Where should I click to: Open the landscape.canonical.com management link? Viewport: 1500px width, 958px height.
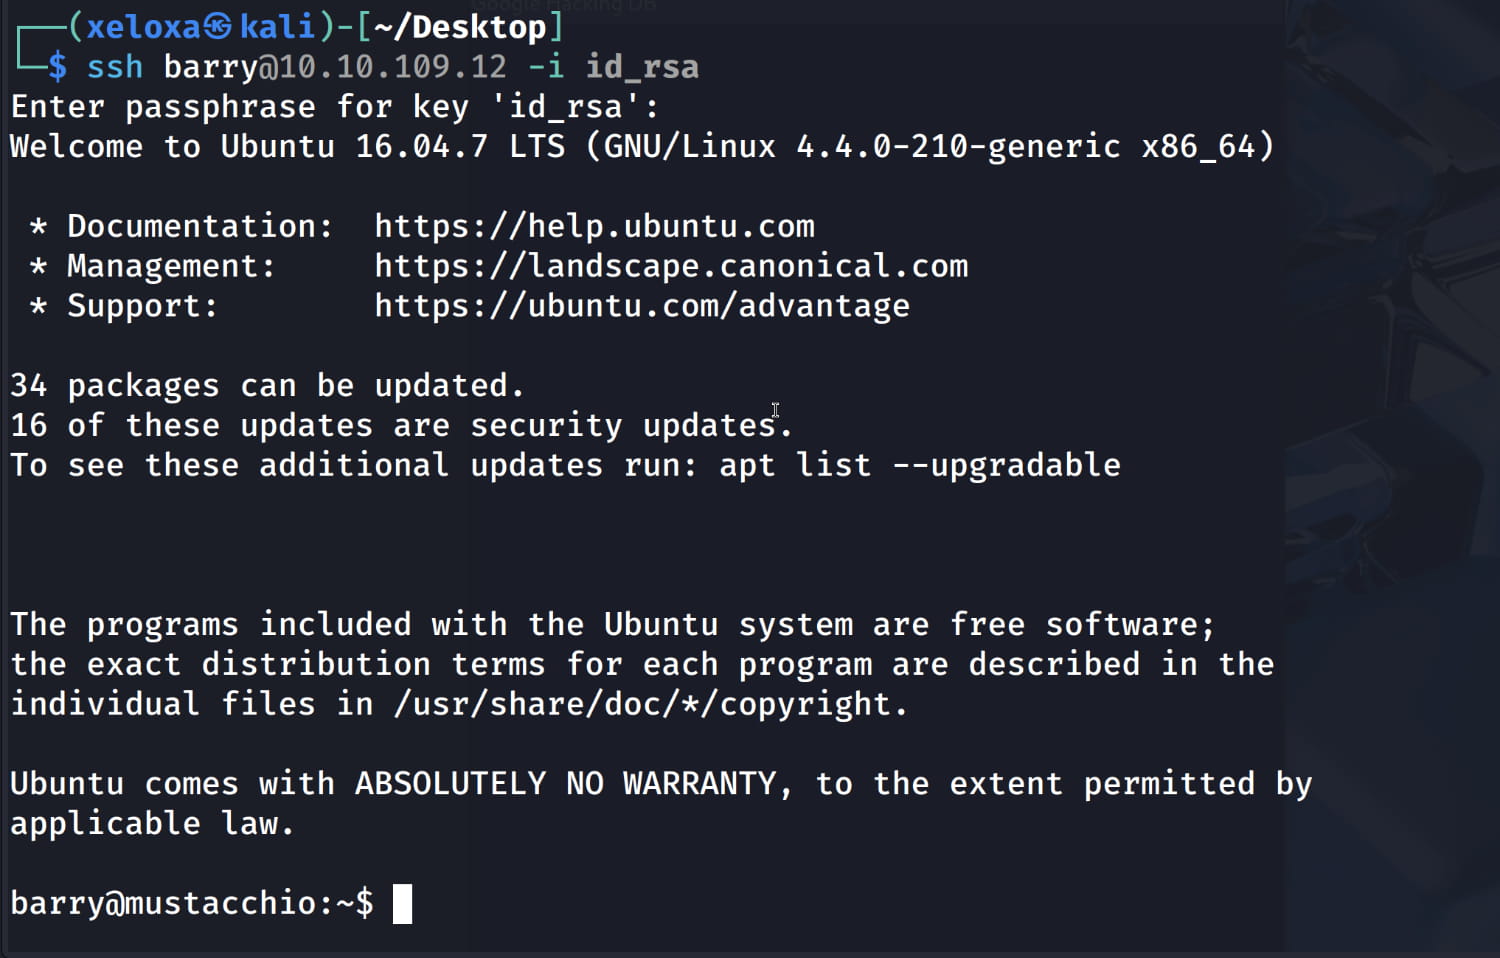coord(670,266)
